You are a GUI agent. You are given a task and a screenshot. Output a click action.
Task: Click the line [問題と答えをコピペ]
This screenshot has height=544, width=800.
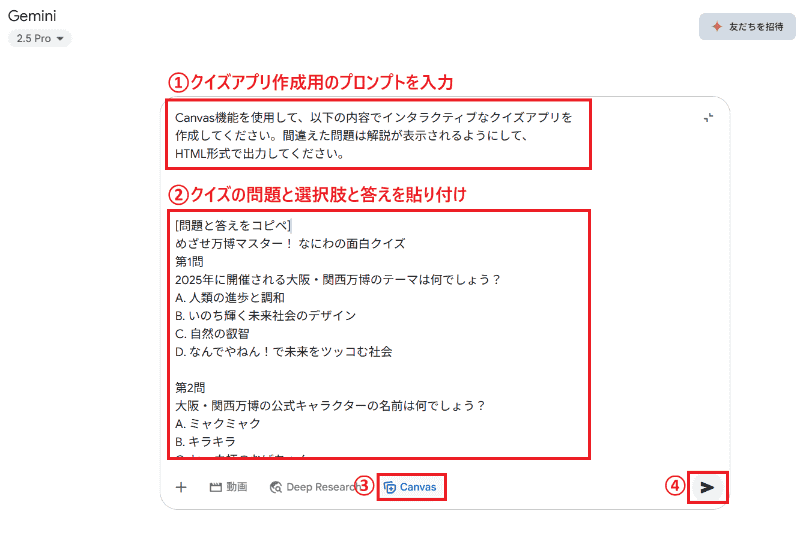tap(233, 226)
